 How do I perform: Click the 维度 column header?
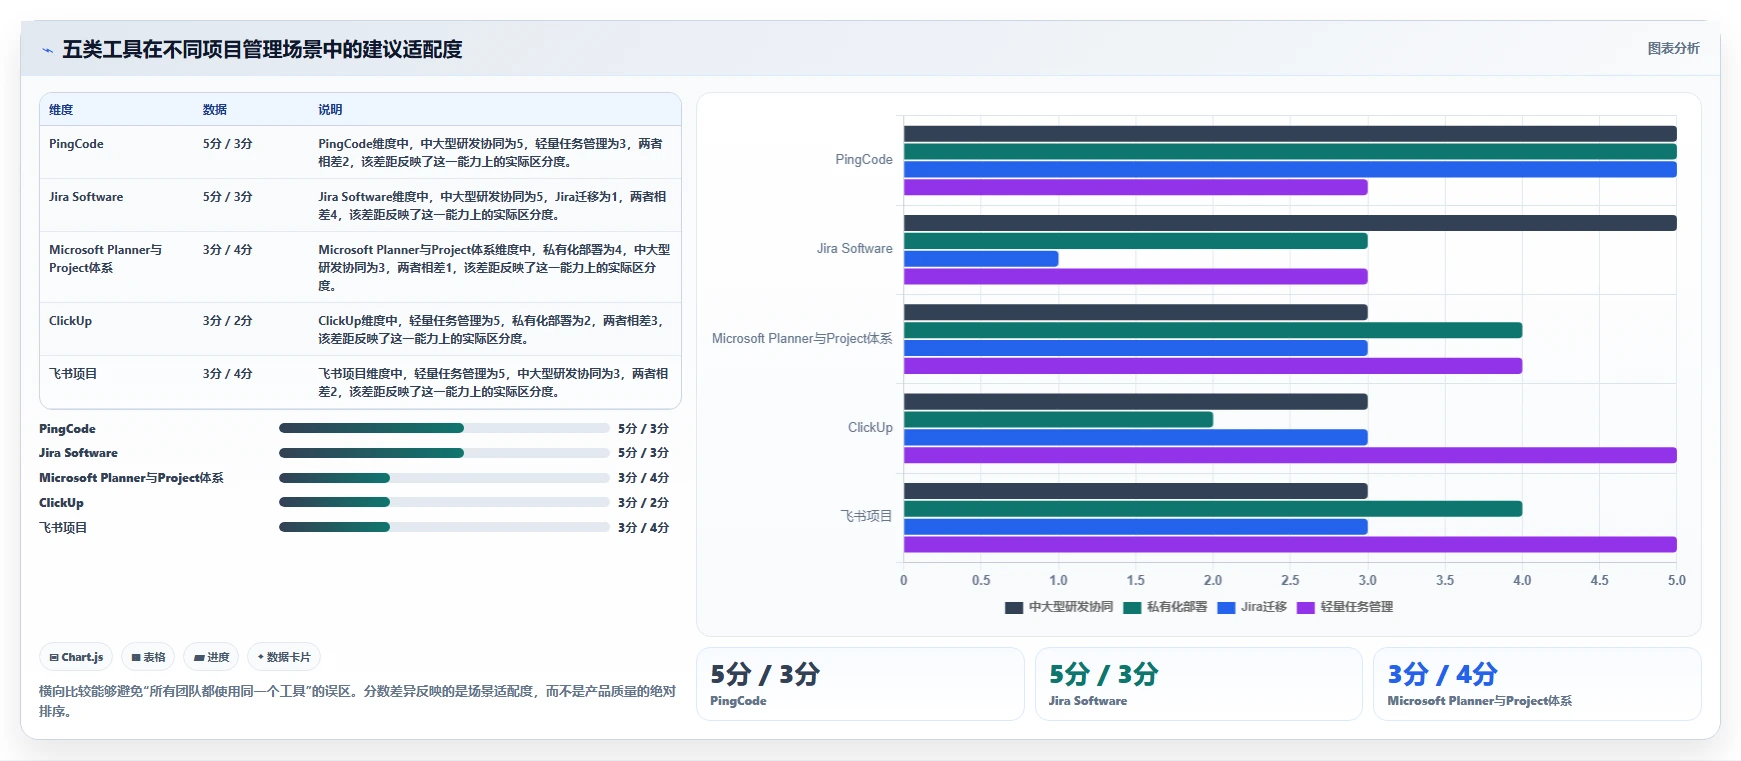61,110
